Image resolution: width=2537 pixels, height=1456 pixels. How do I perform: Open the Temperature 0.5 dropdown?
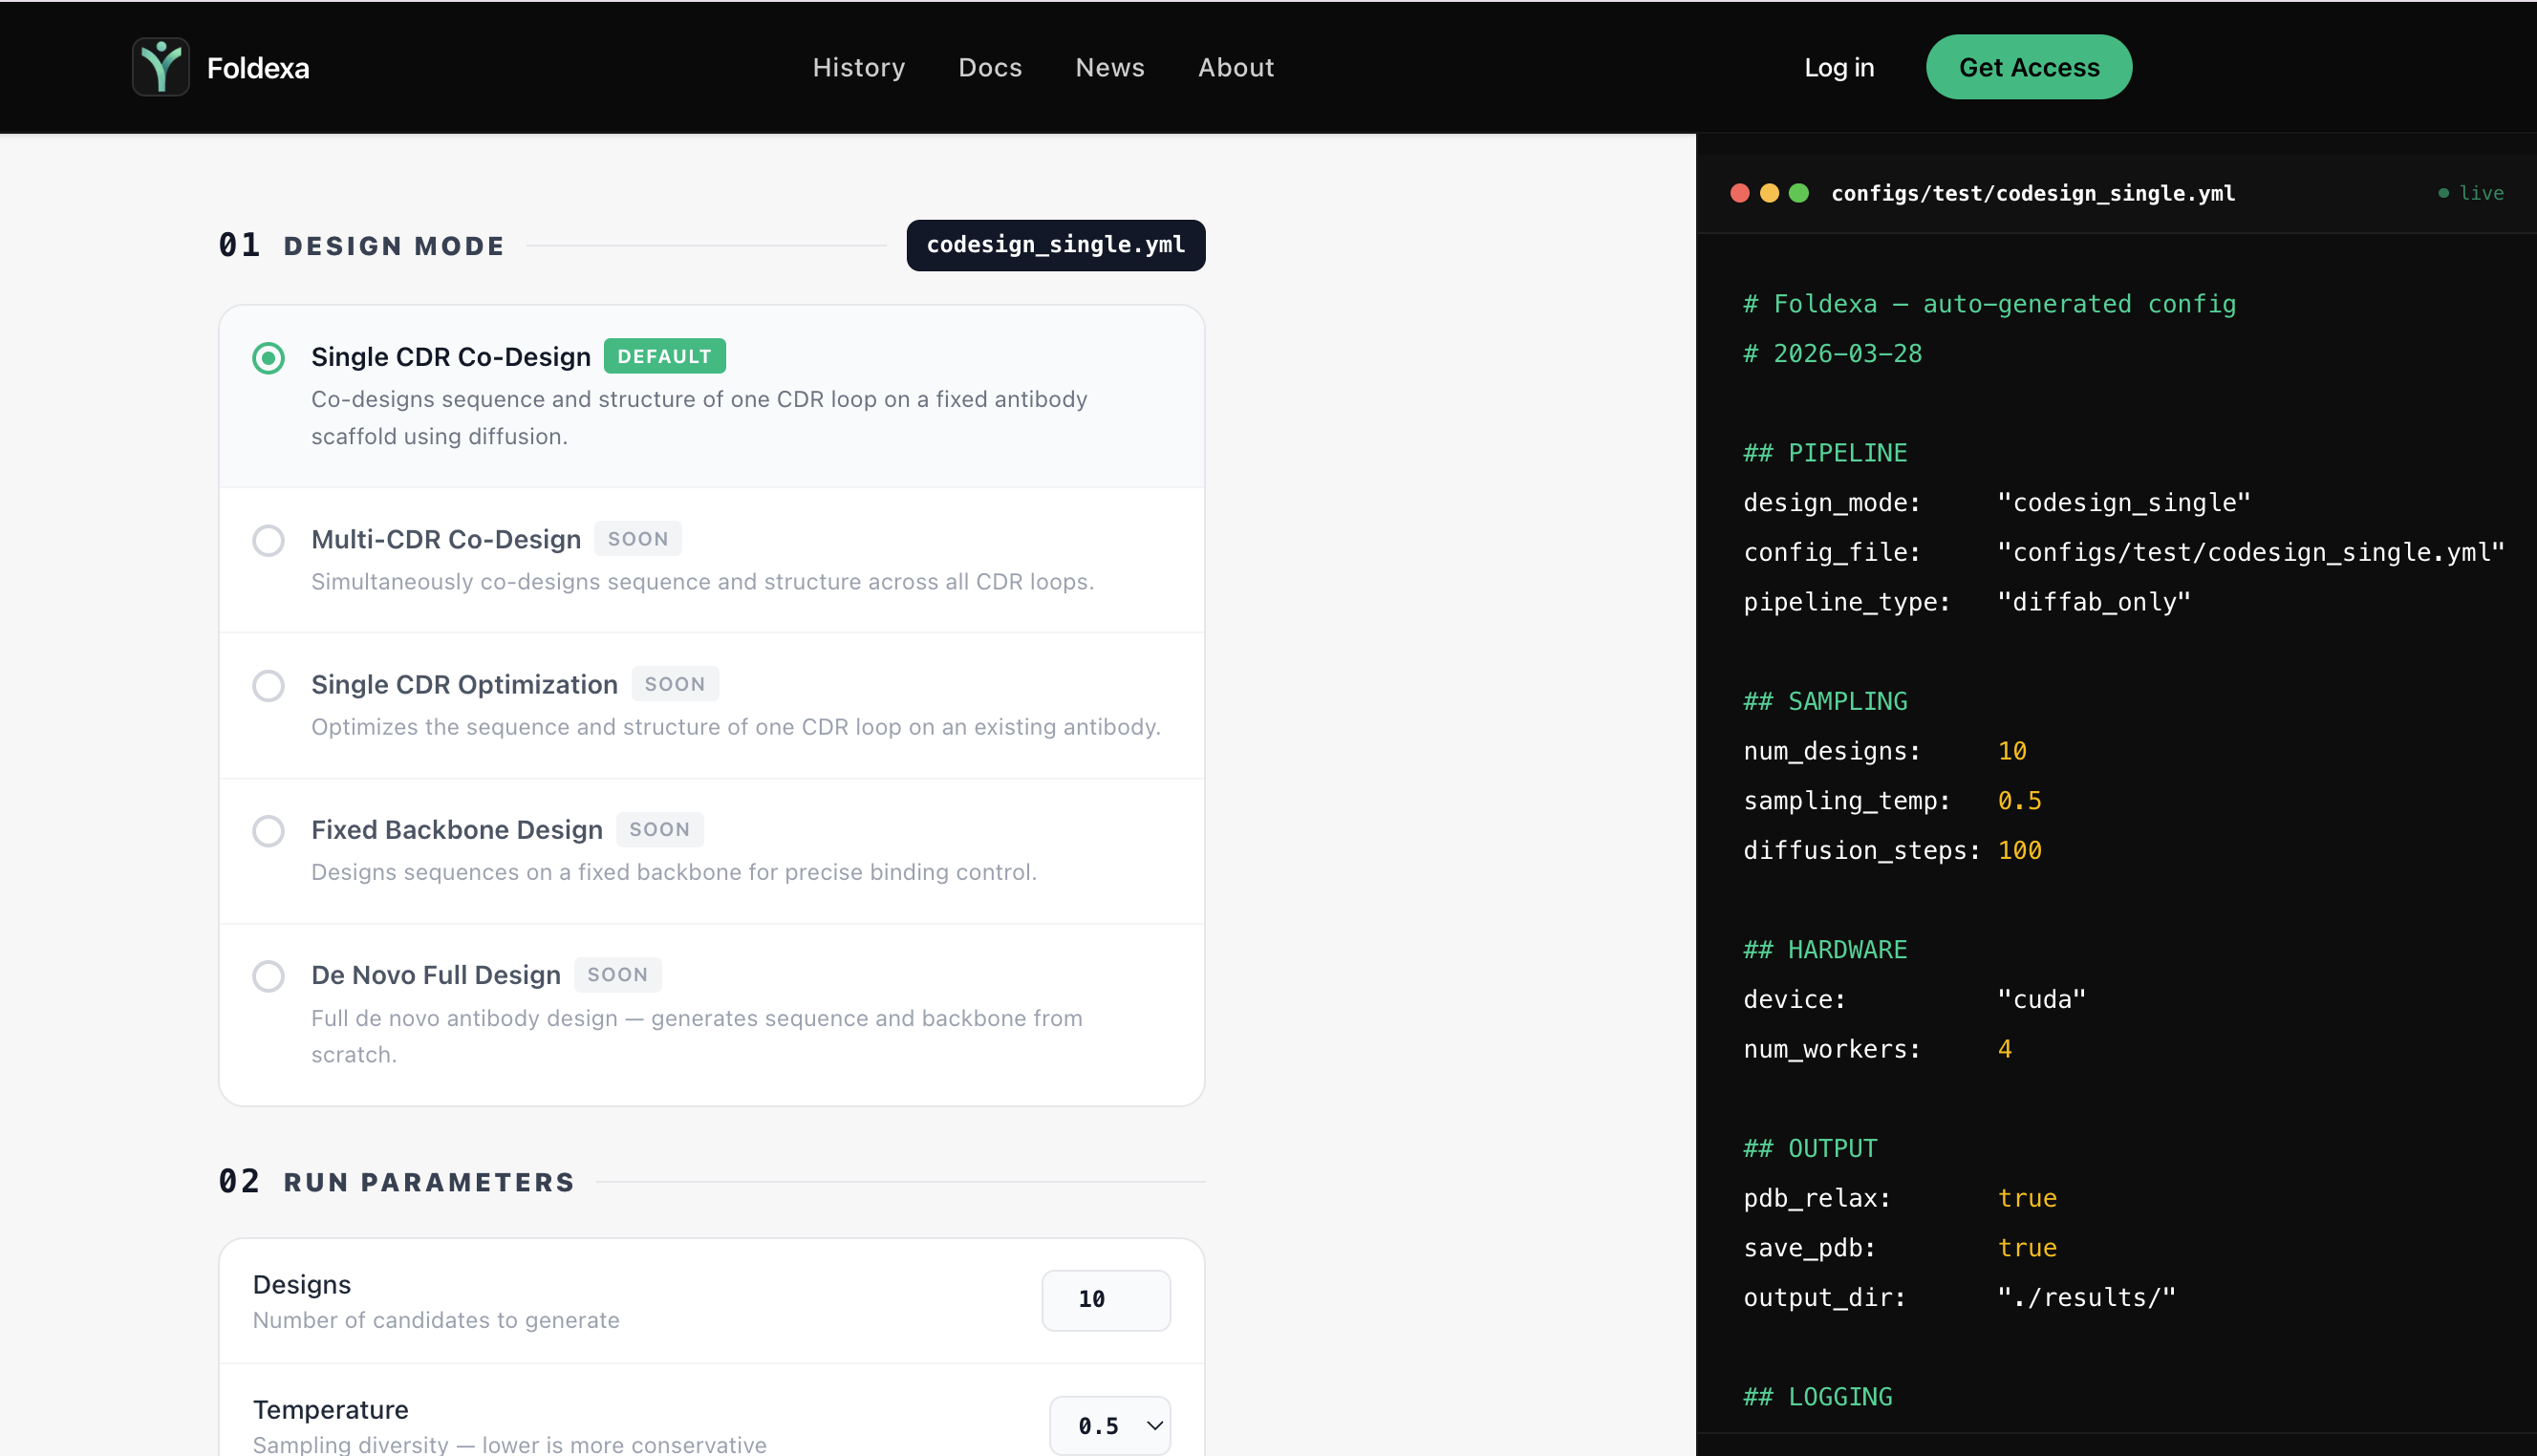(1109, 1425)
